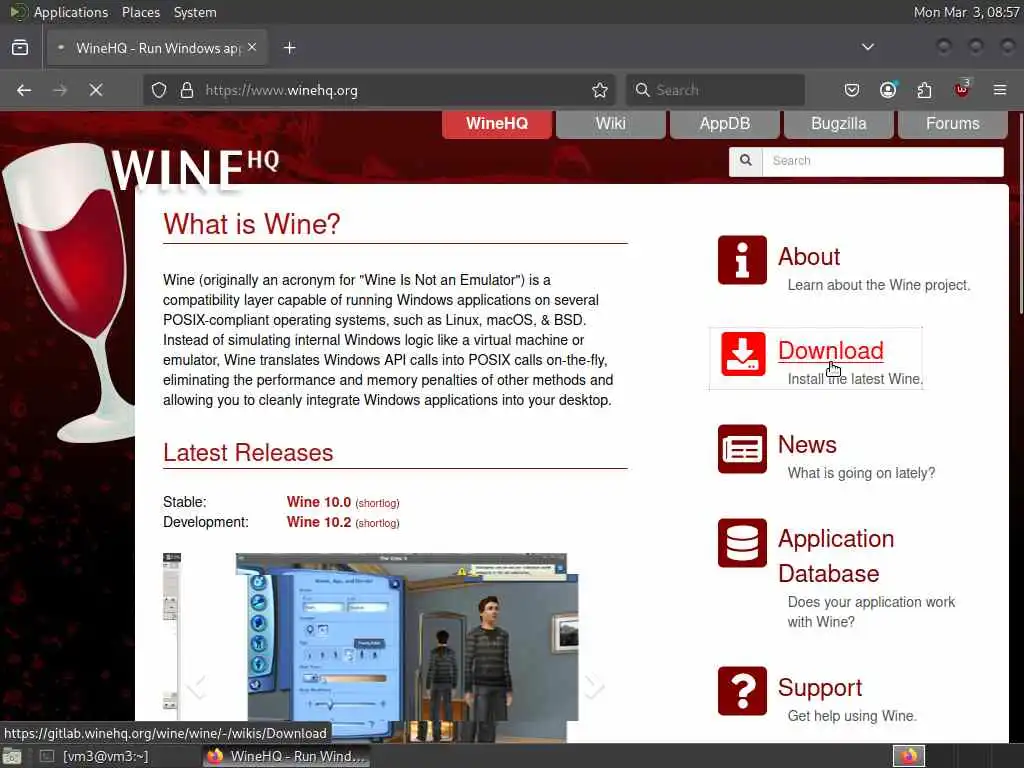
Task: Click the Sims game screenshot thumbnail
Action: click(407, 648)
